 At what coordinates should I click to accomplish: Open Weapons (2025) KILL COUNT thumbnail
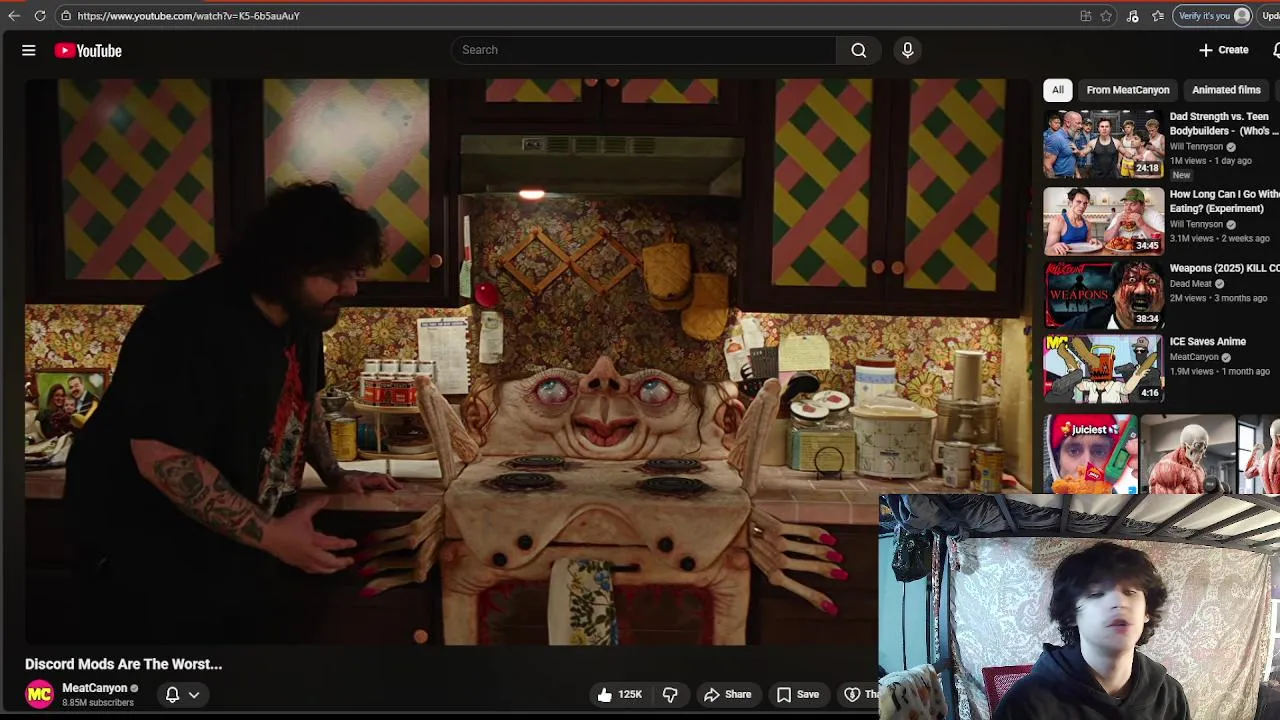click(x=1103, y=295)
